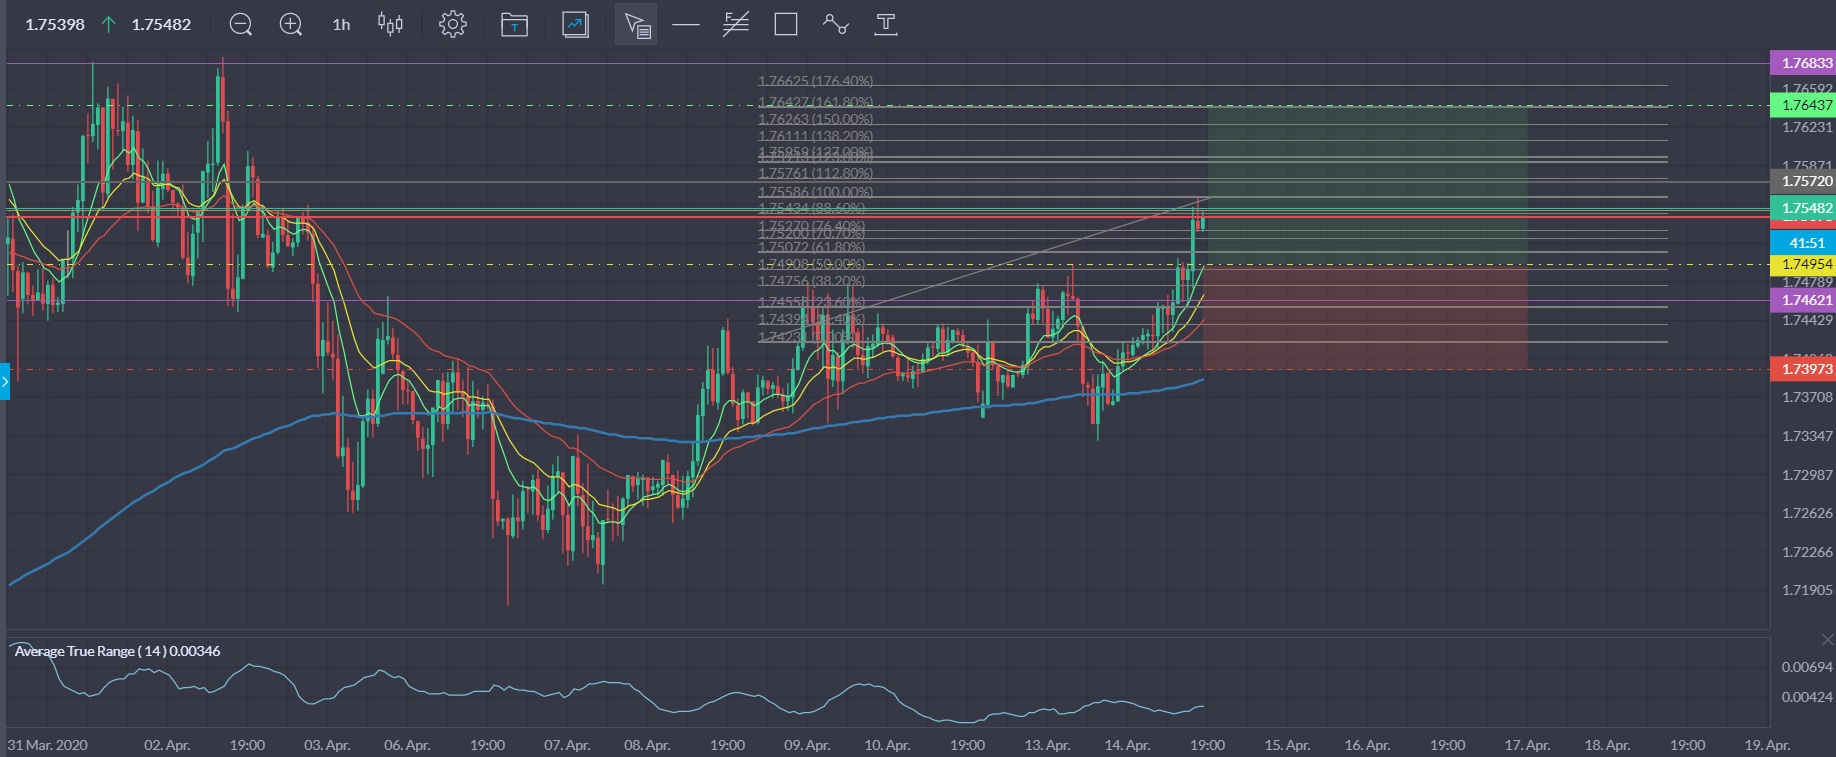Image resolution: width=1836 pixels, height=757 pixels.
Task: Click the 19. Apr. date axis label
Action: [1767, 745]
